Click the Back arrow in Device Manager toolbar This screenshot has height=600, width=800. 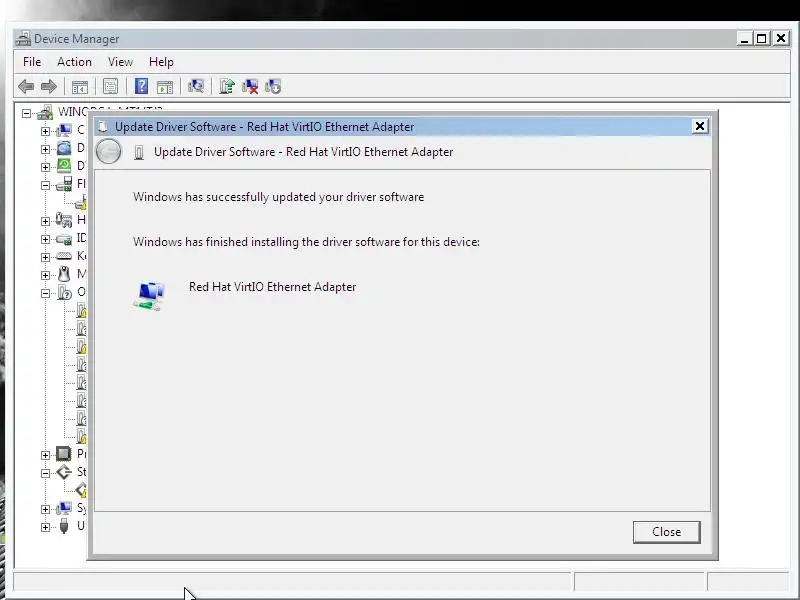pyautogui.click(x=26, y=86)
